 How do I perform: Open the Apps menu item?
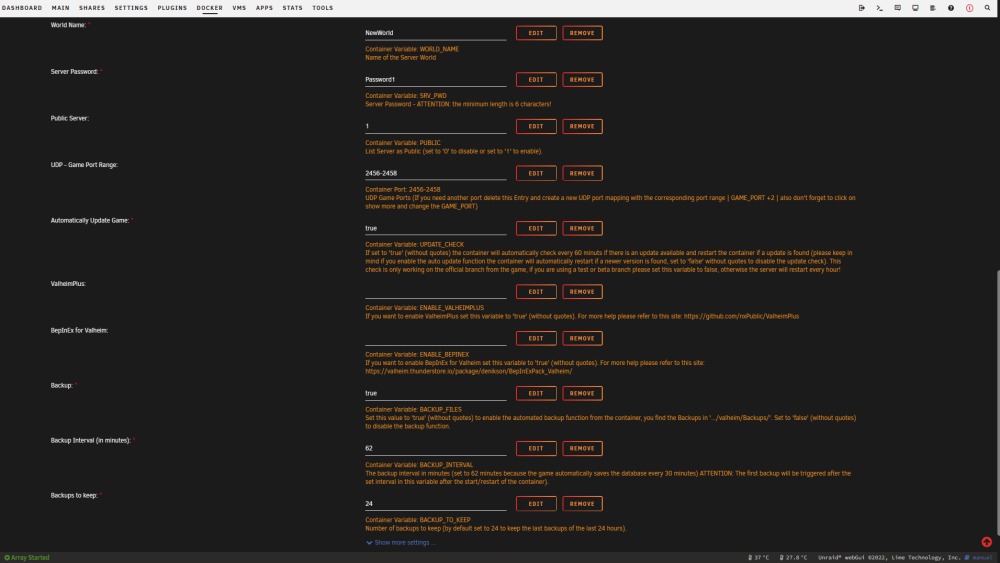click(264, 8)
